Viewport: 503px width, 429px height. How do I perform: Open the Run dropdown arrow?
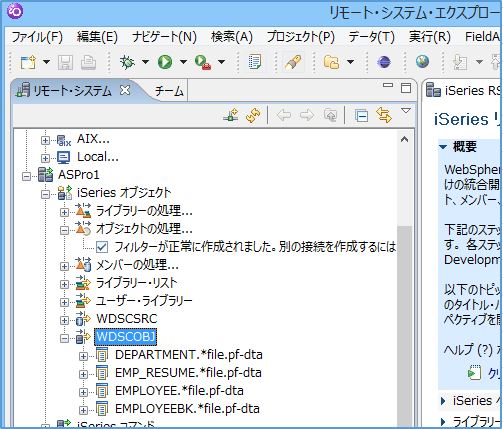(183, 62)
